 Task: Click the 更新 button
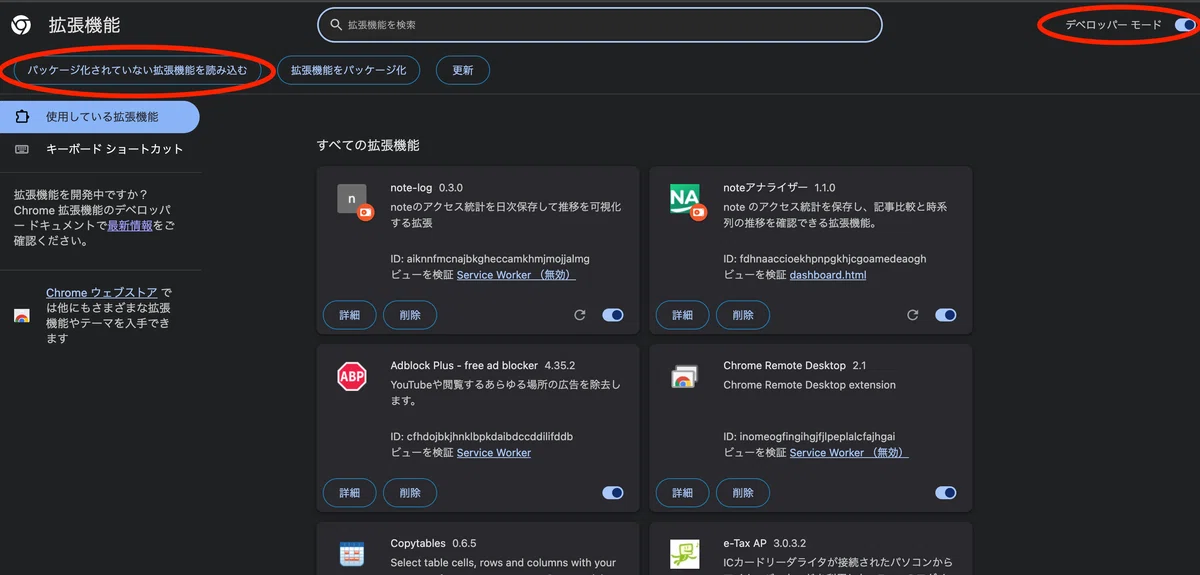463,70
